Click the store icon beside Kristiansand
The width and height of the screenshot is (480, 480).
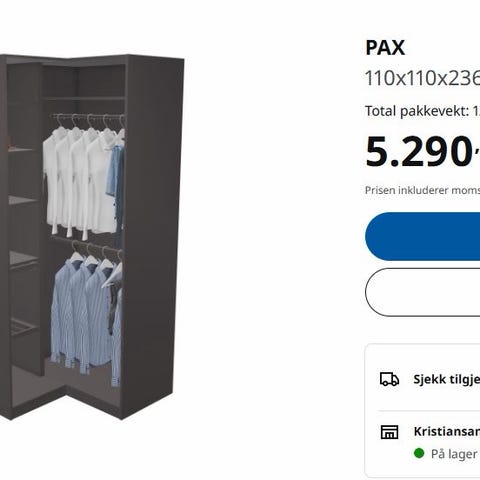point(389,432)
